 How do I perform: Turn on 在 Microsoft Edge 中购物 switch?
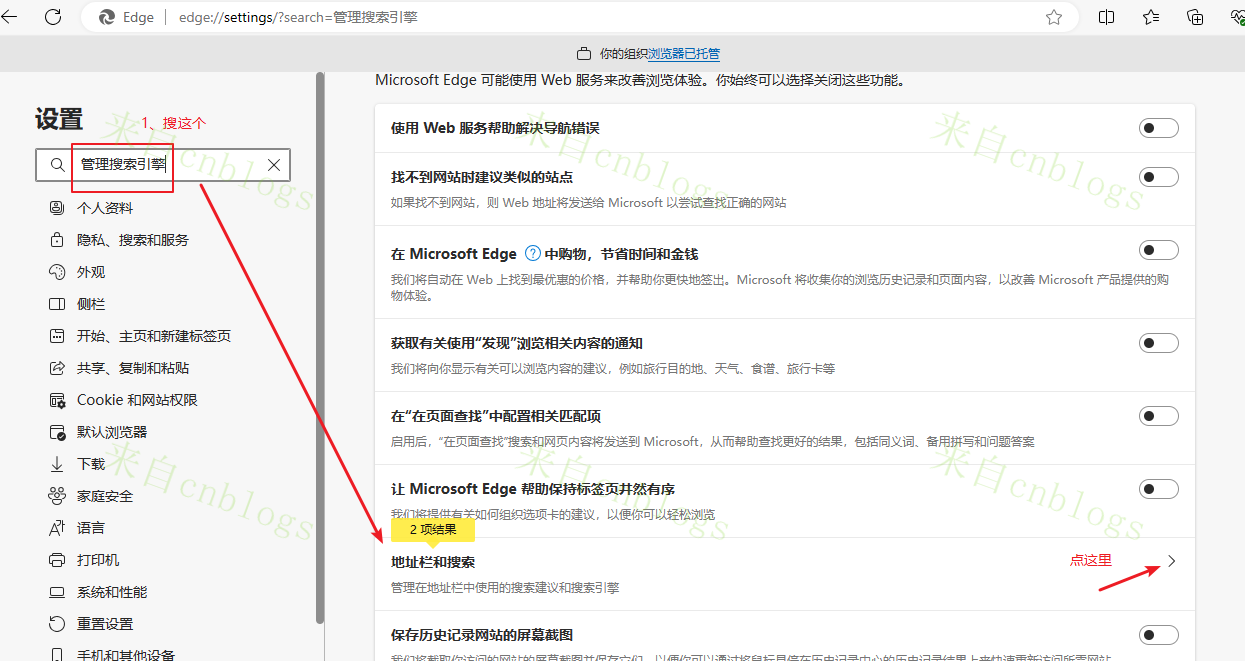[x=1157, y=250]
